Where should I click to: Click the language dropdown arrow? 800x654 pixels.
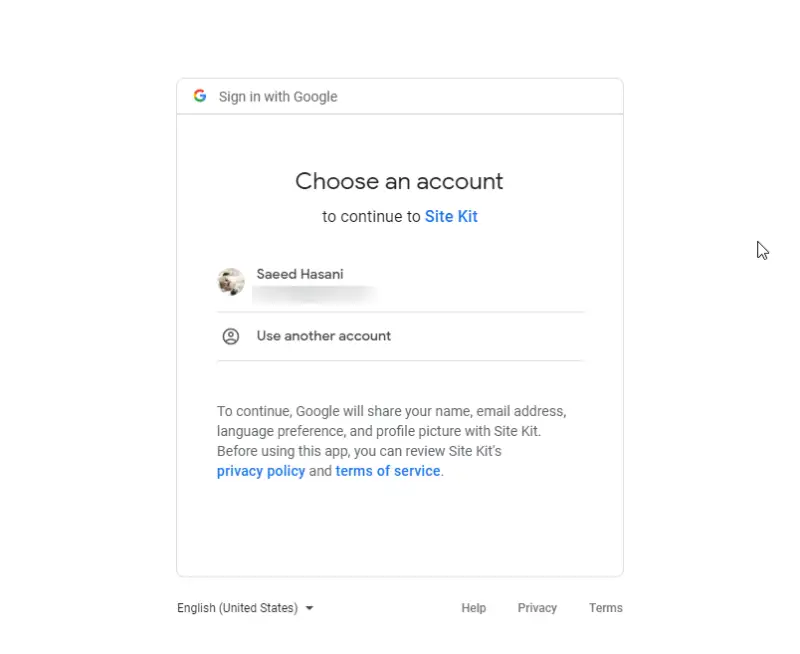coord(310,608)
